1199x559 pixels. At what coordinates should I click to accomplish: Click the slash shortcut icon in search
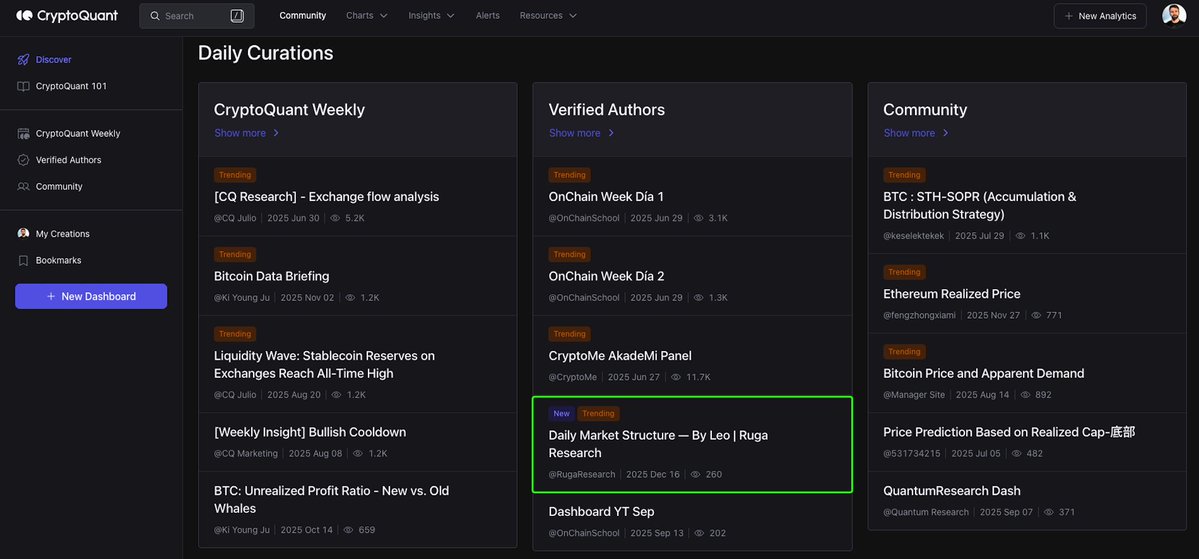(237, 16)
